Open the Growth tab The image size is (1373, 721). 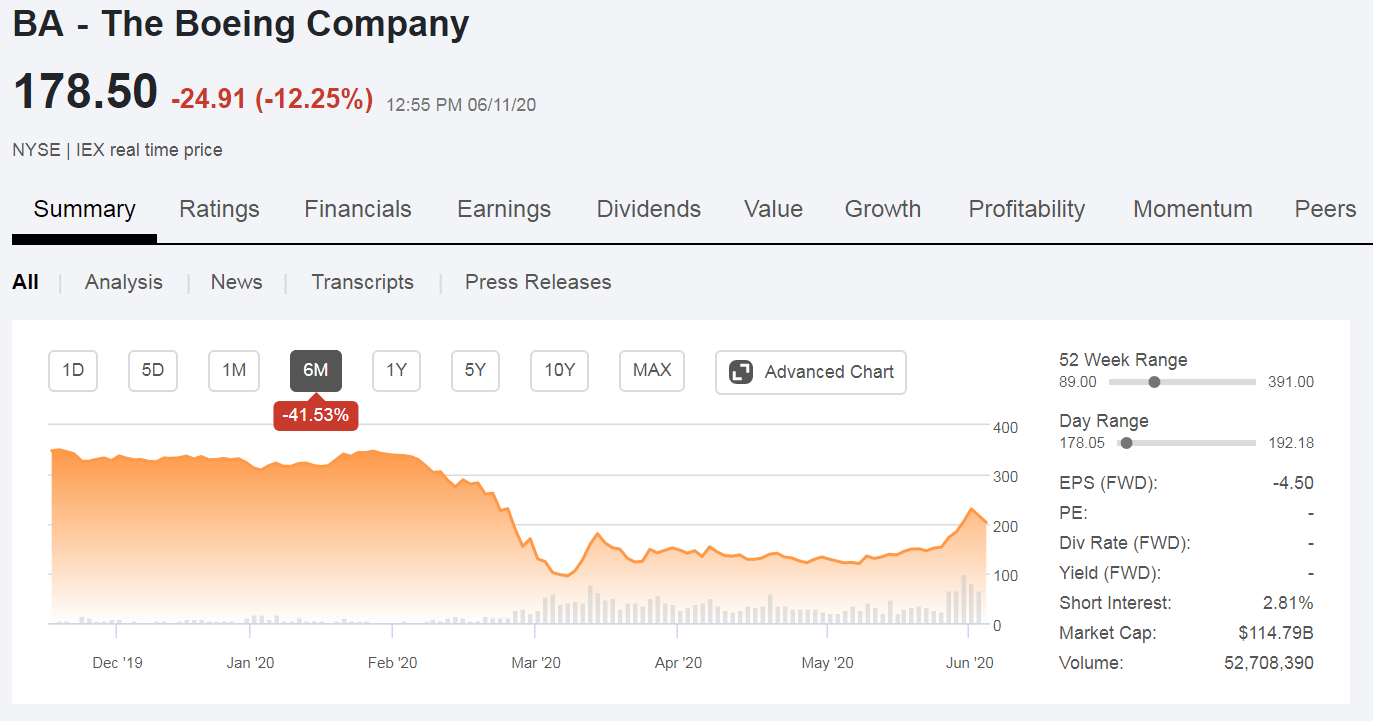883,209
